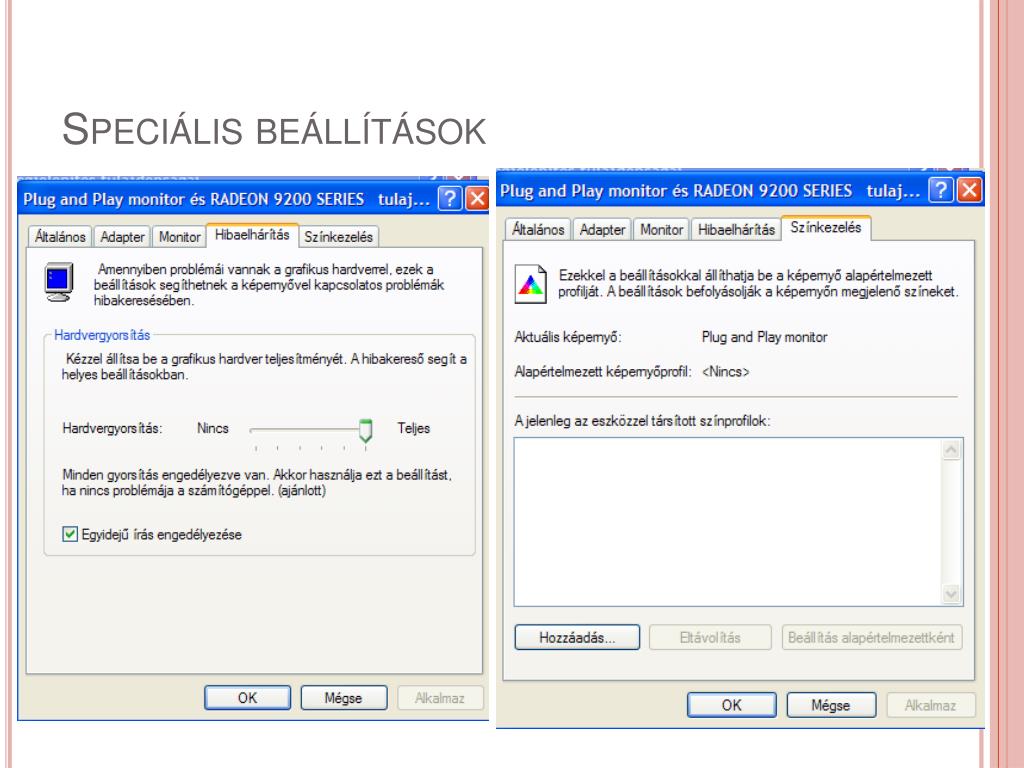Screen dimensions: 1024x768
Task: Open Hibaelhárítás tab in right dialog
Action: click(x=736, y=229)
